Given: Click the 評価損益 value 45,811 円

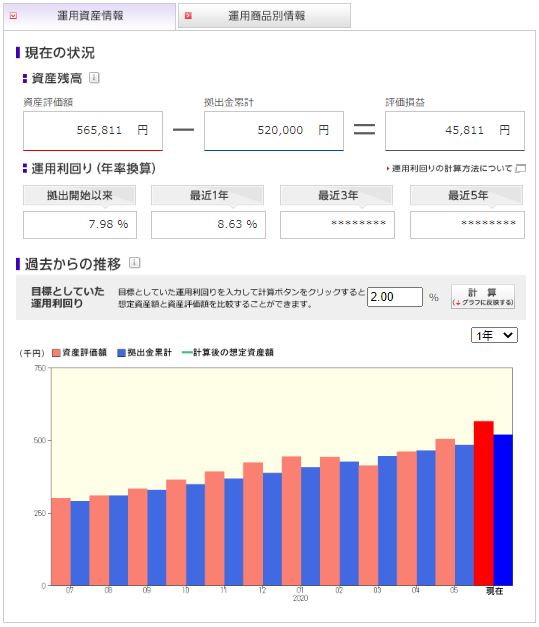Looking at the screenshot, I should point(455,130).
